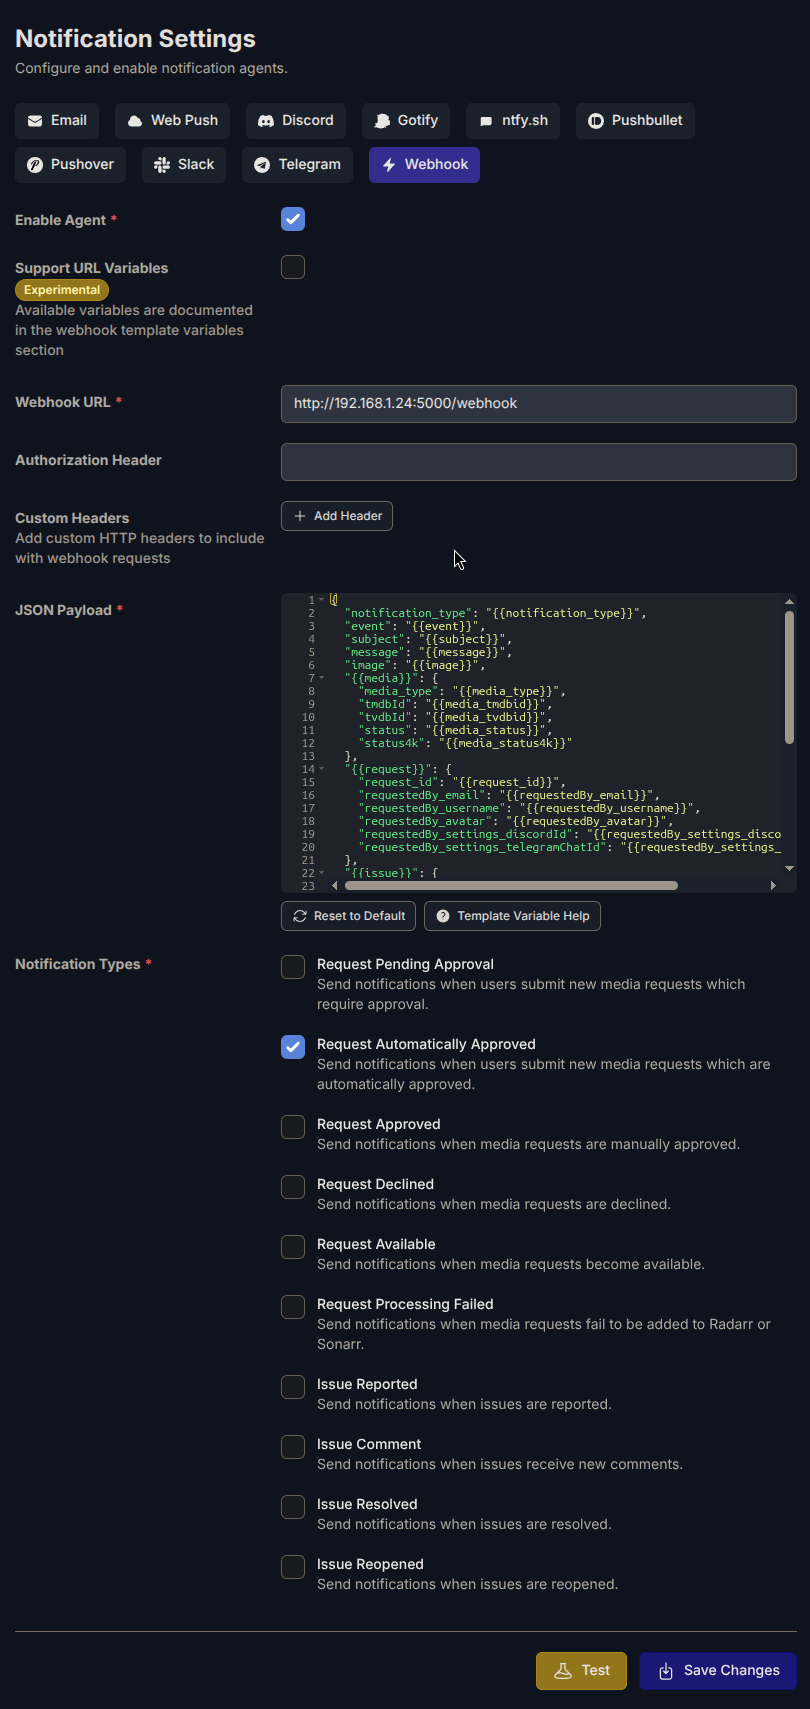Click the editor scroll down arrow
This screenshot has width=810, height=1709.
tap(789, 868)
